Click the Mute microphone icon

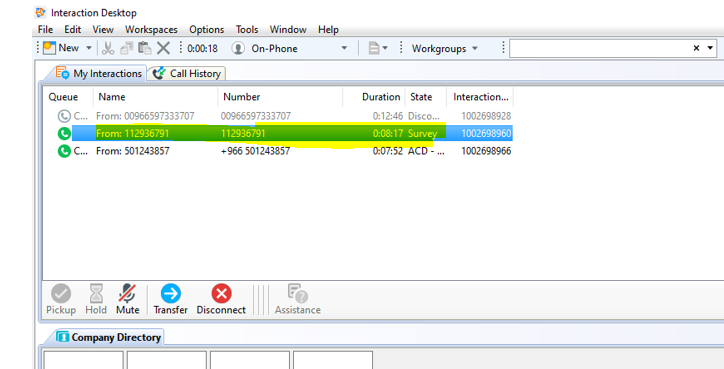[127, 293]
